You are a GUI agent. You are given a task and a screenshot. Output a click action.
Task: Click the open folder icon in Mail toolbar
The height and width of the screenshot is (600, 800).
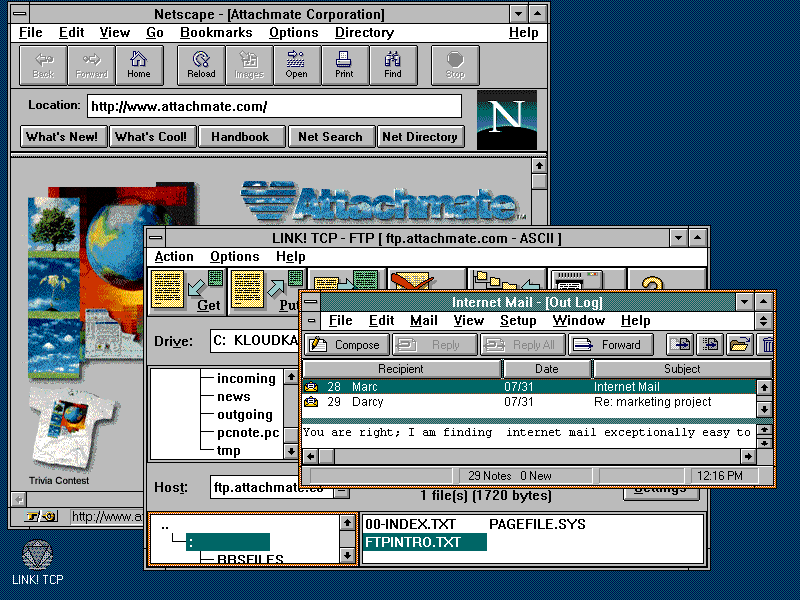pyautogui.click(x=739, y=345)
